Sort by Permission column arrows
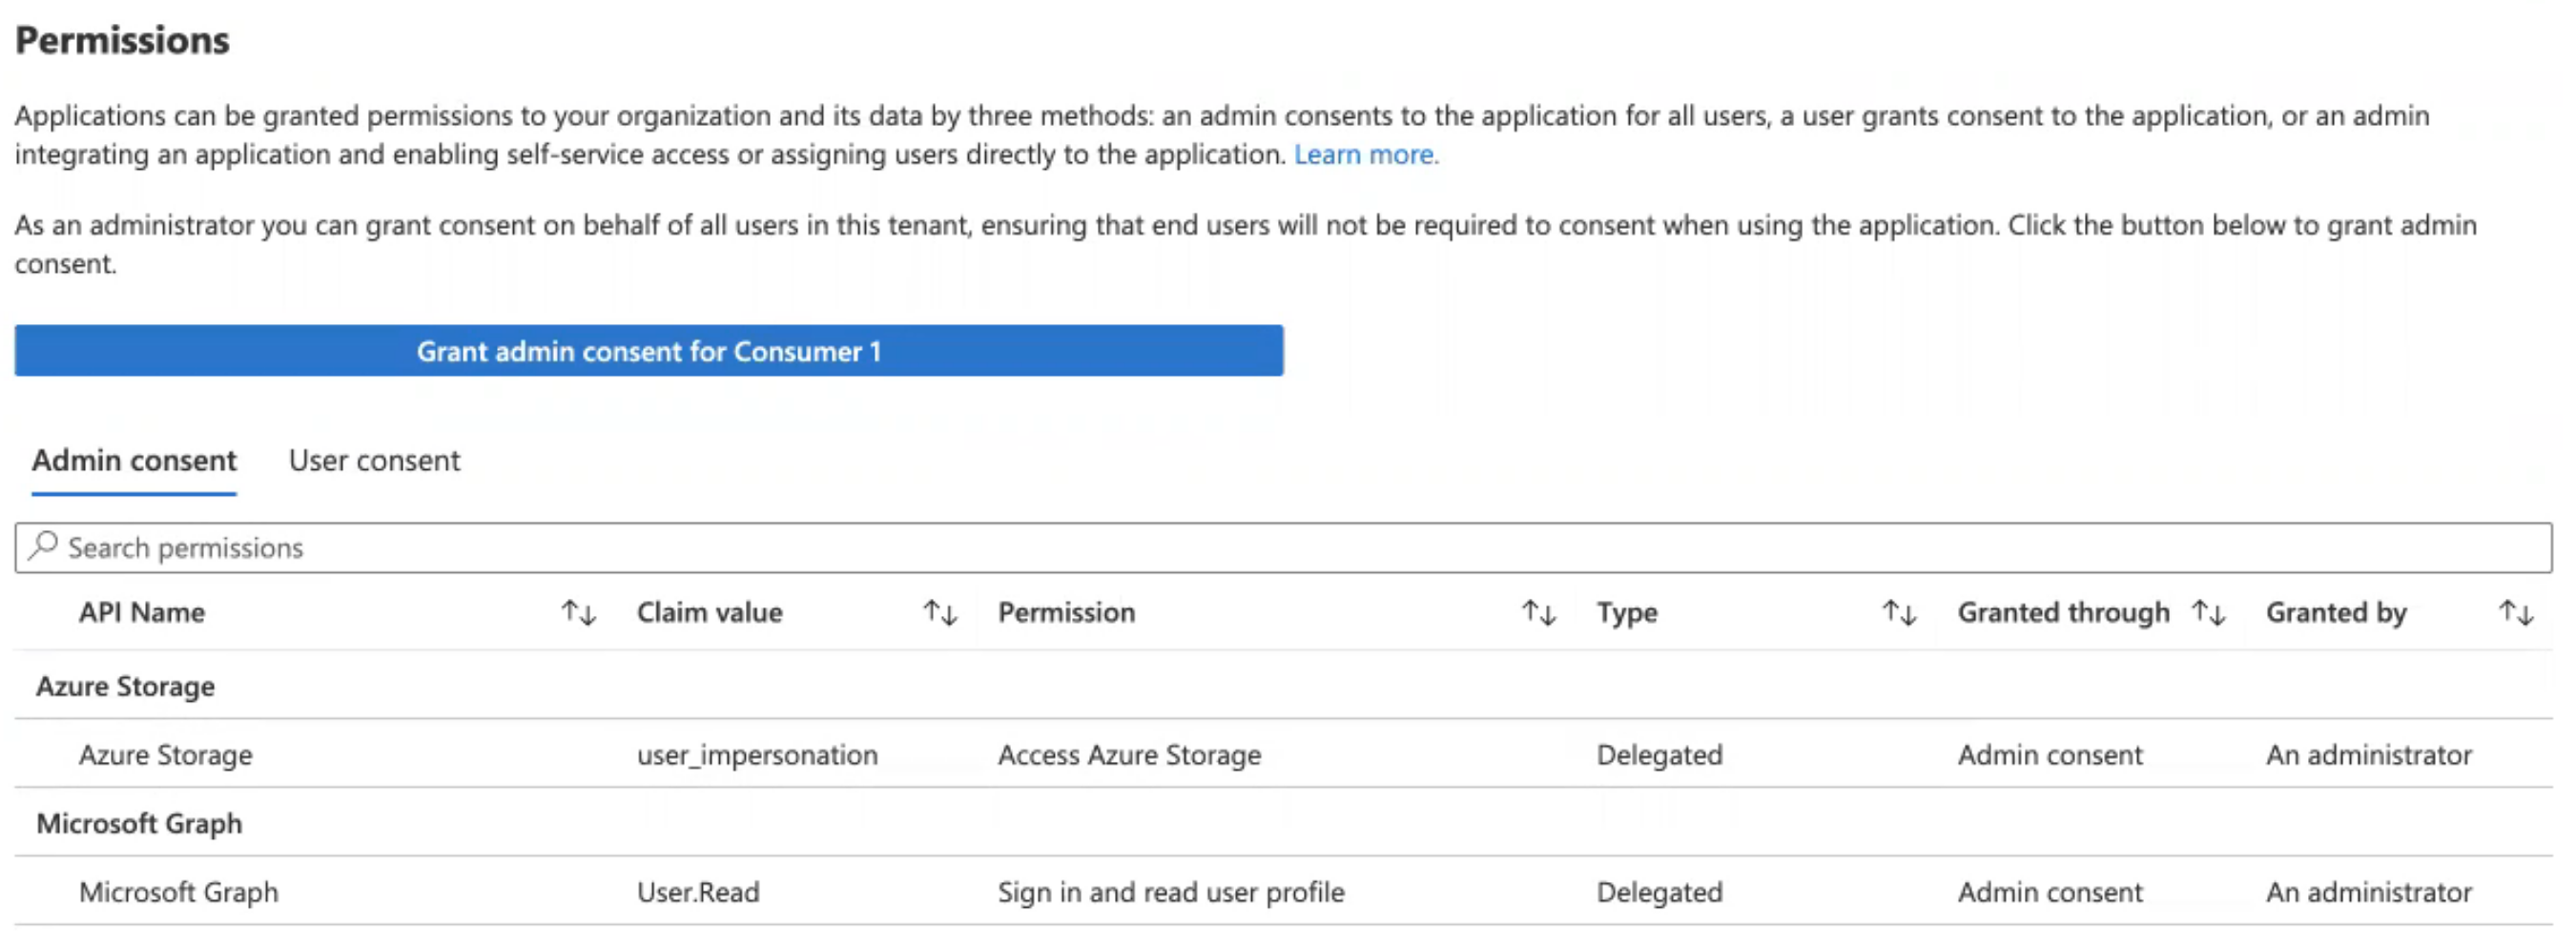Image resolution: width=2576 pixels, height=945 pixels. point(1538,613)
